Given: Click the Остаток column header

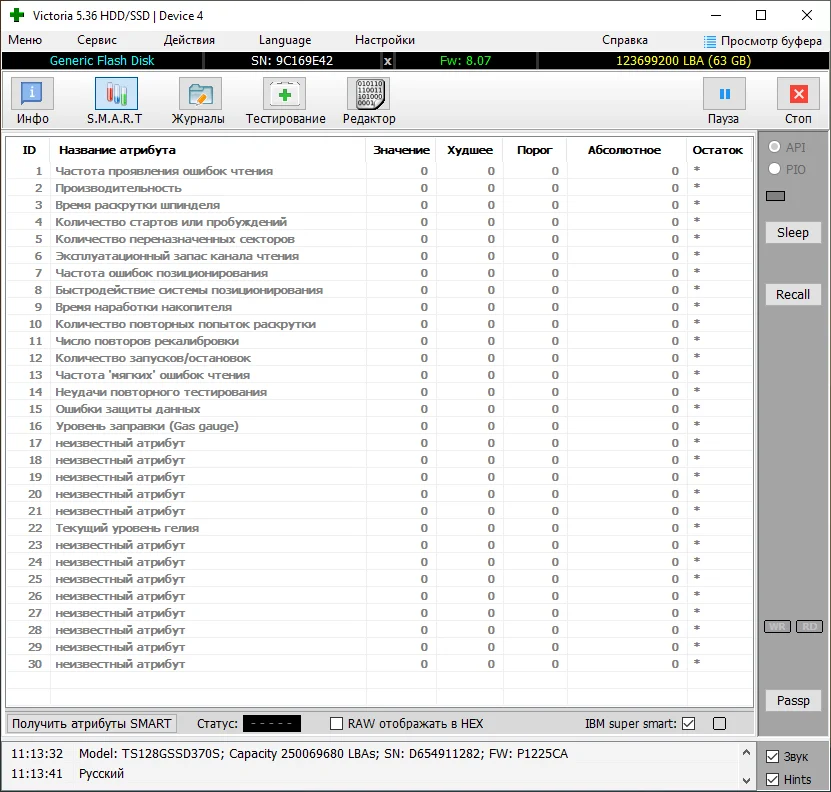Looking at the screenshot, I should pyautogui.click(x=719, y=150).
